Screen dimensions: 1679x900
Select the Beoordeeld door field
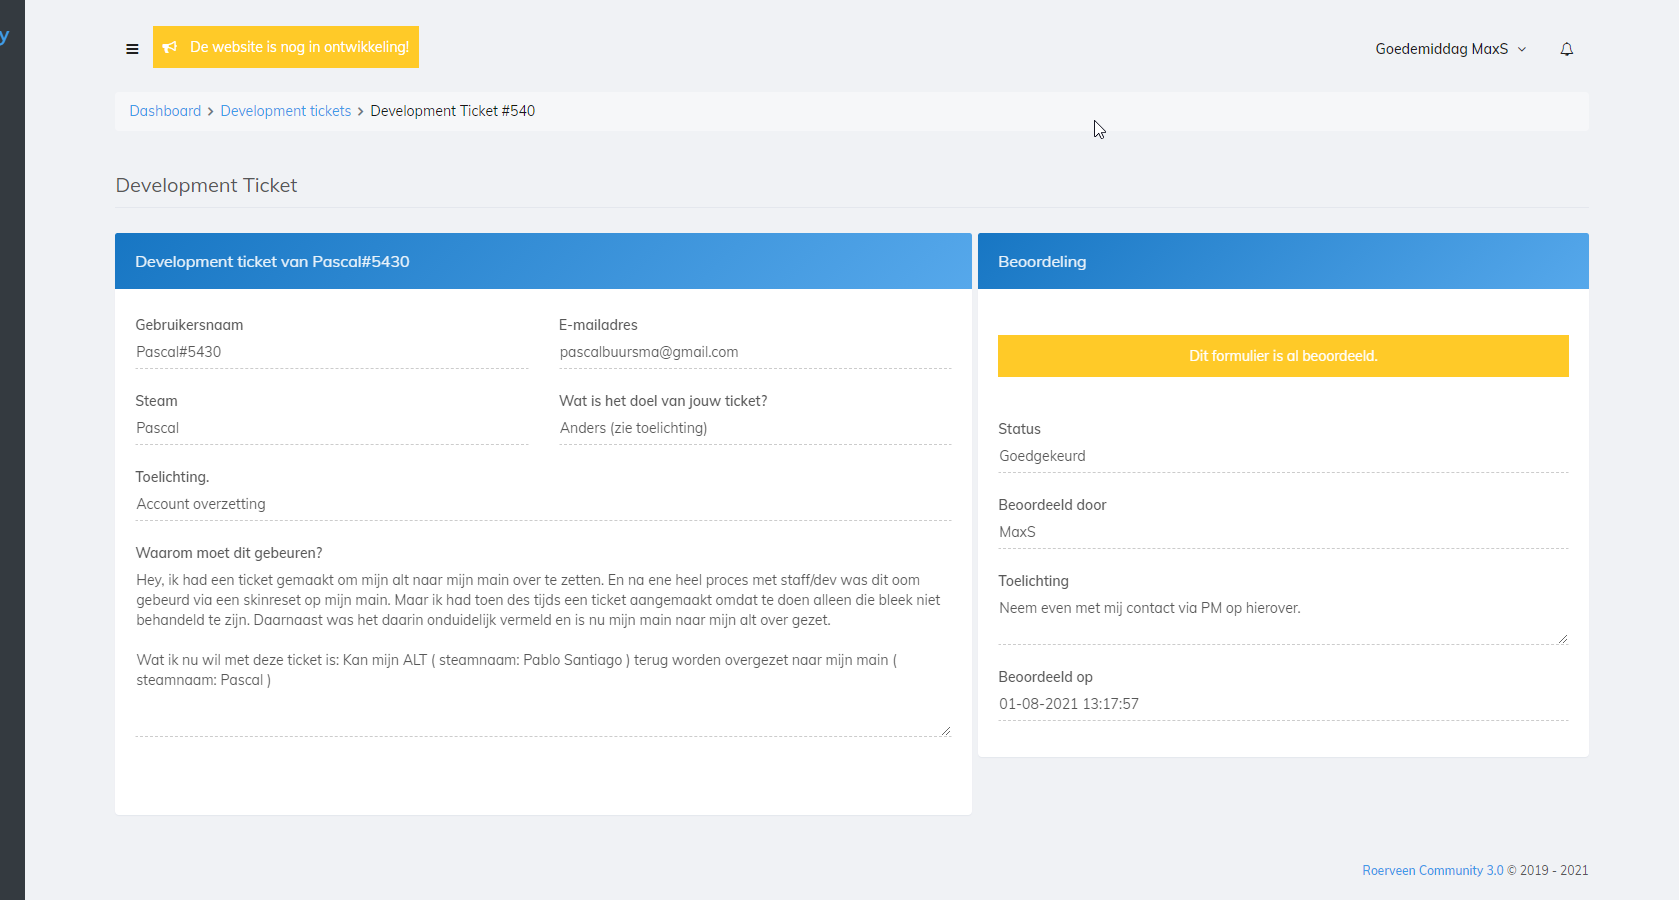(x=1282, y=532)
